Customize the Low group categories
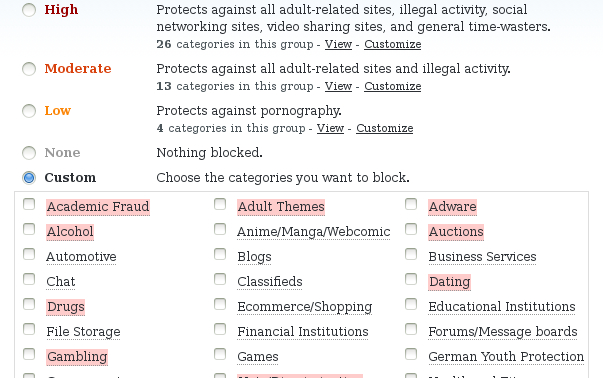The image size is (603, 378). pyautogui.click(x=385, y=128)
